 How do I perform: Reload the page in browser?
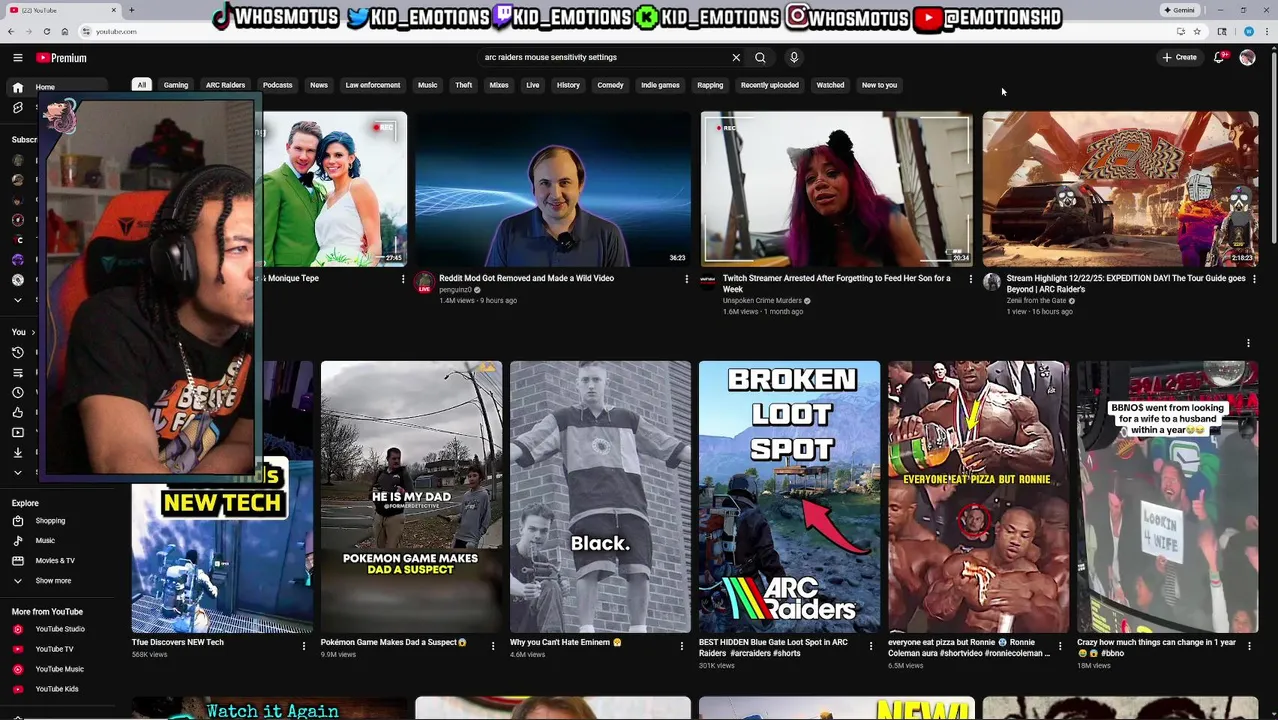point(47,32)
